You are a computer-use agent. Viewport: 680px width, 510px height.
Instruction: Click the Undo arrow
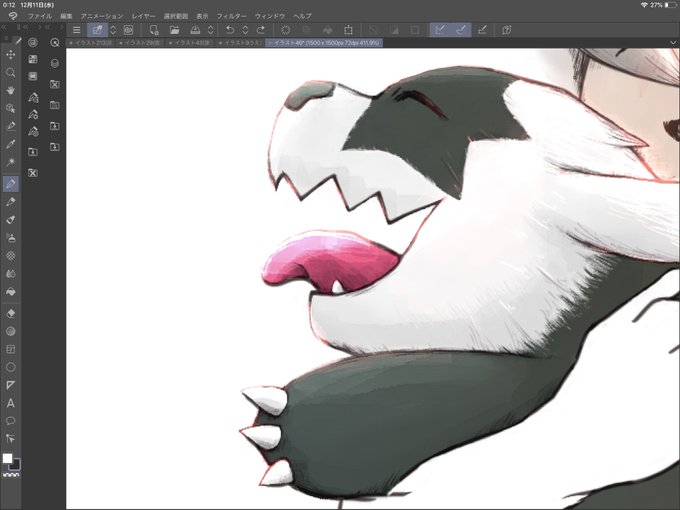point(230,30)
